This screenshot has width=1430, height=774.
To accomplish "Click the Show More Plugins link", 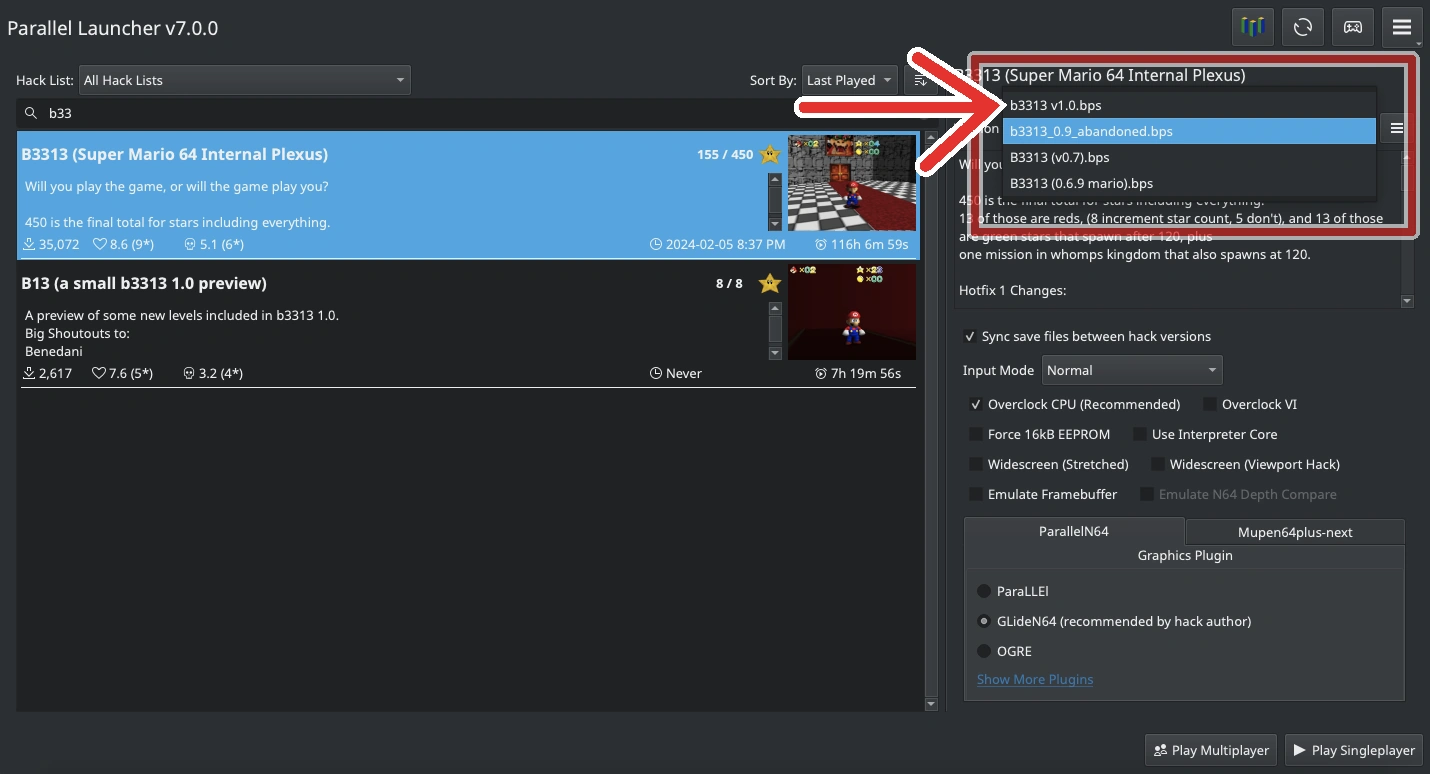I will (1035, 679).
